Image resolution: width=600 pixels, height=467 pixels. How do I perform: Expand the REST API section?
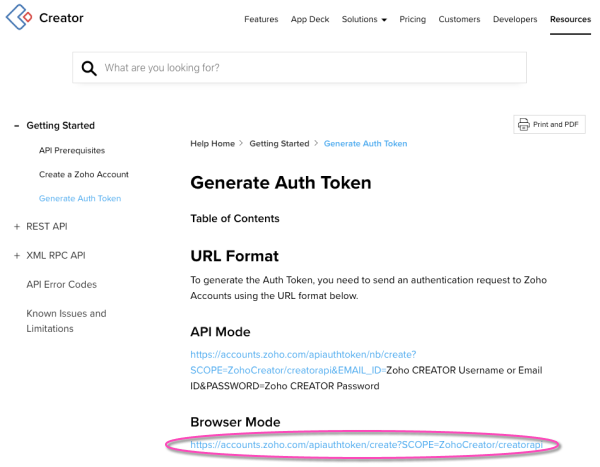(16, 227)
